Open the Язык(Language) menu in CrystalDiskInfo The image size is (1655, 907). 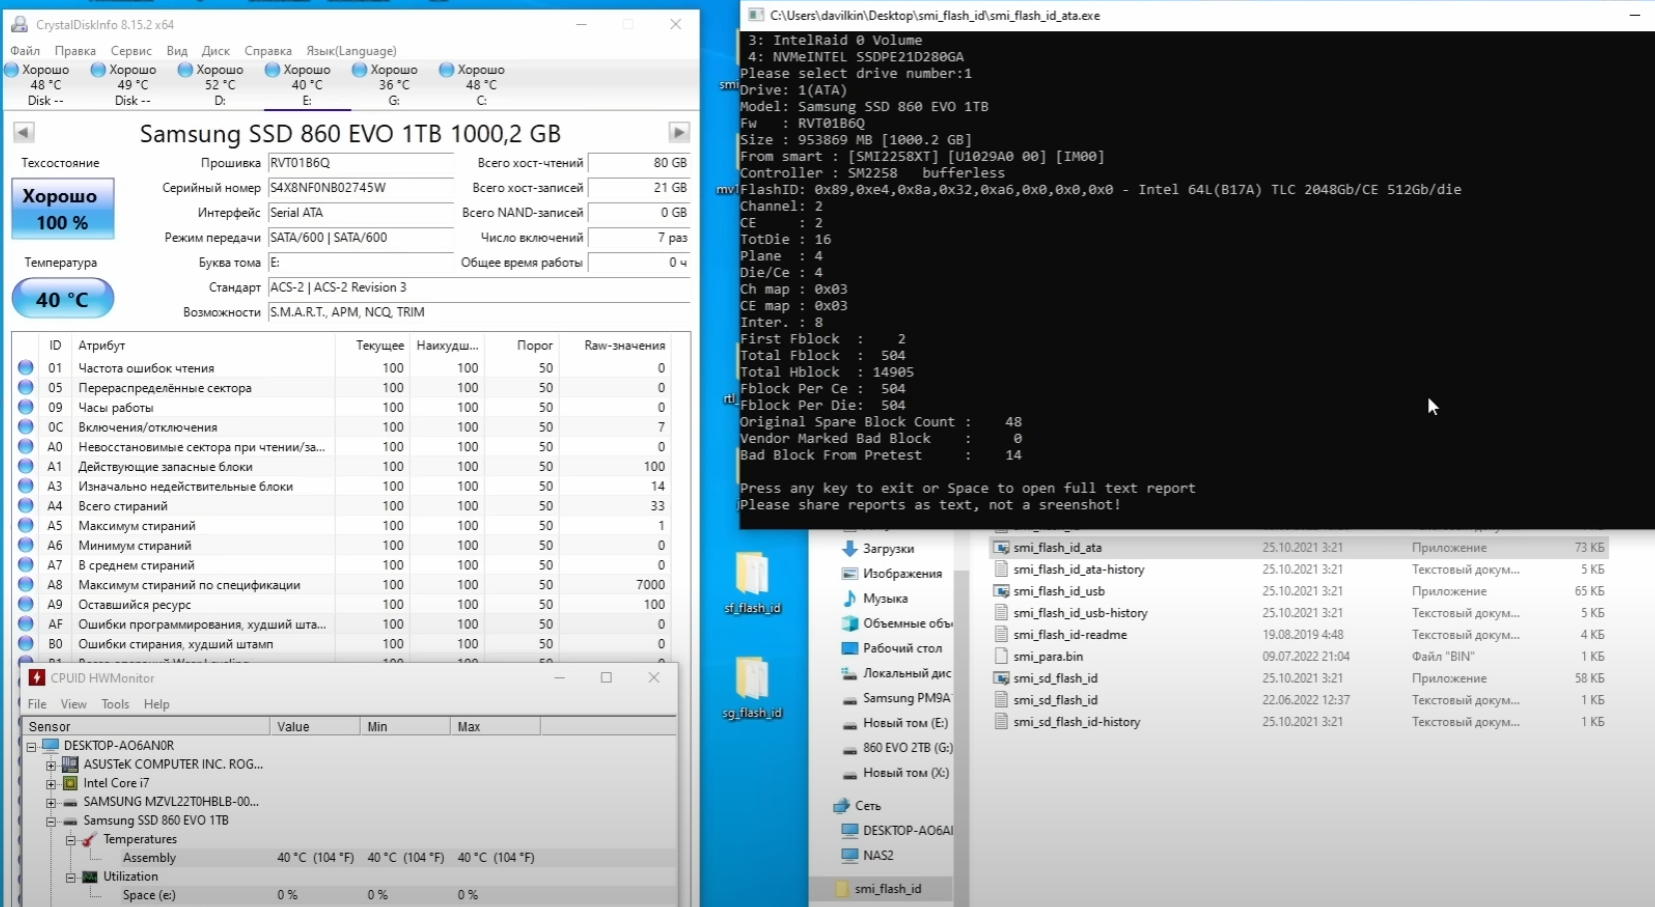point(351,51)
